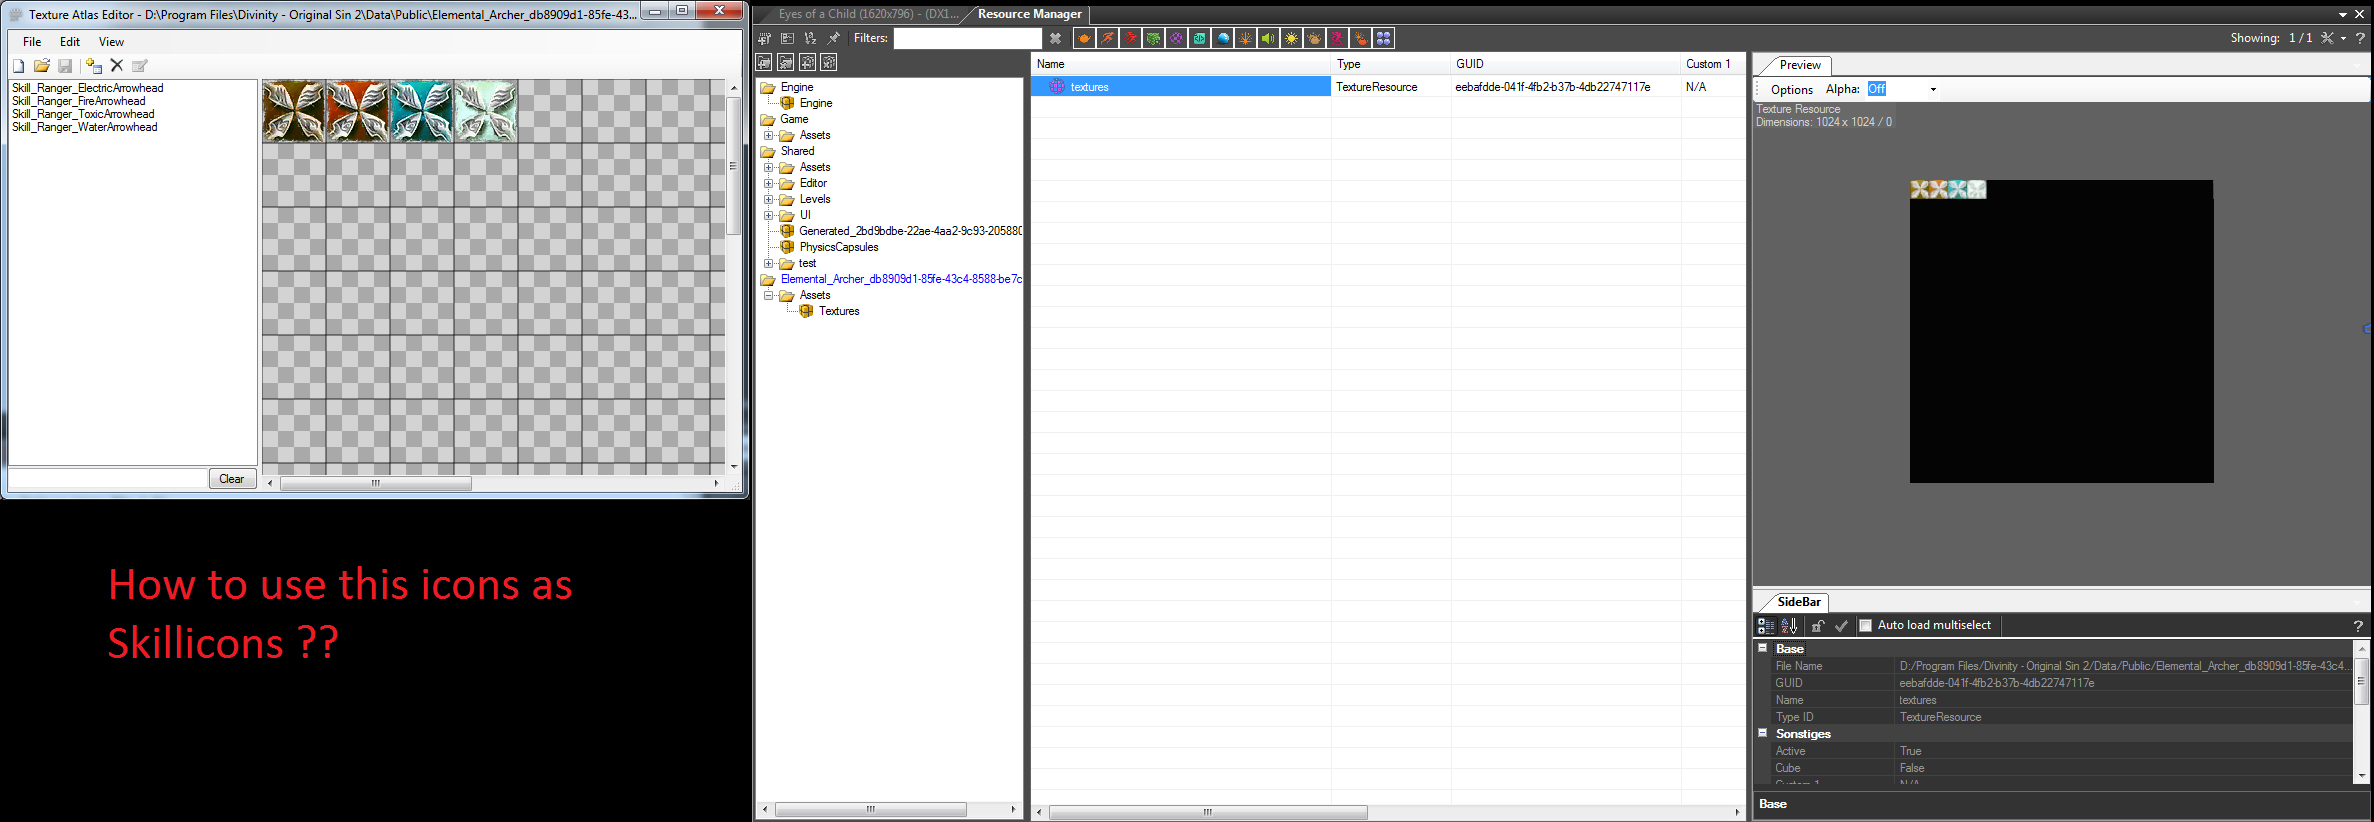Collapse the Sonstiges property group
The width and height of the screenshot is (2374, 822).
[1763, 733]
